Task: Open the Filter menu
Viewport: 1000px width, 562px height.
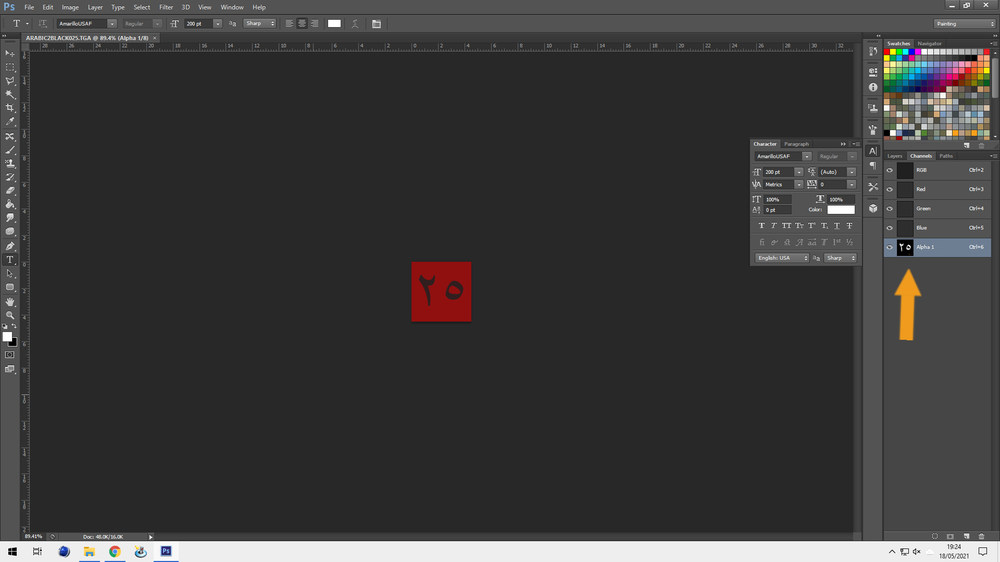Action: [x=166, y=7]
